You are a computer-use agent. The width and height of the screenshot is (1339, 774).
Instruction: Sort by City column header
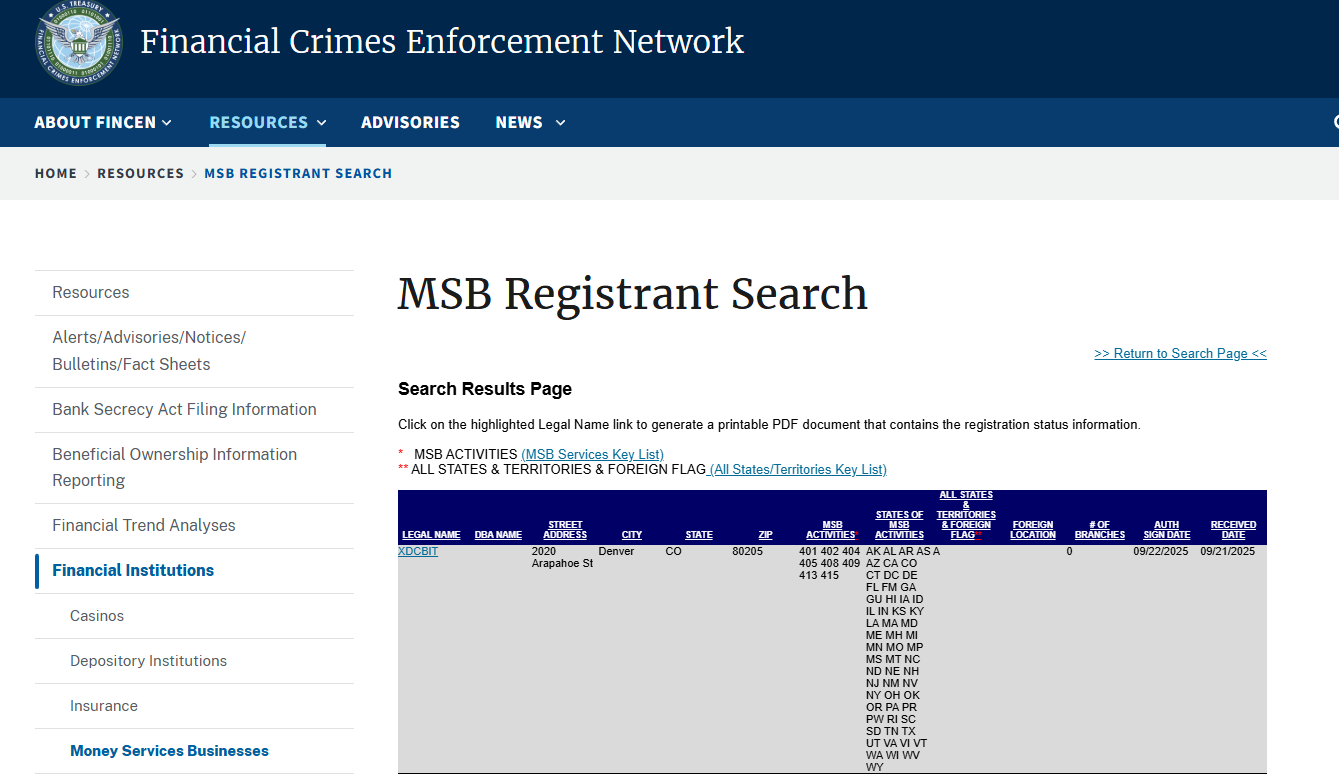(632, 535)
